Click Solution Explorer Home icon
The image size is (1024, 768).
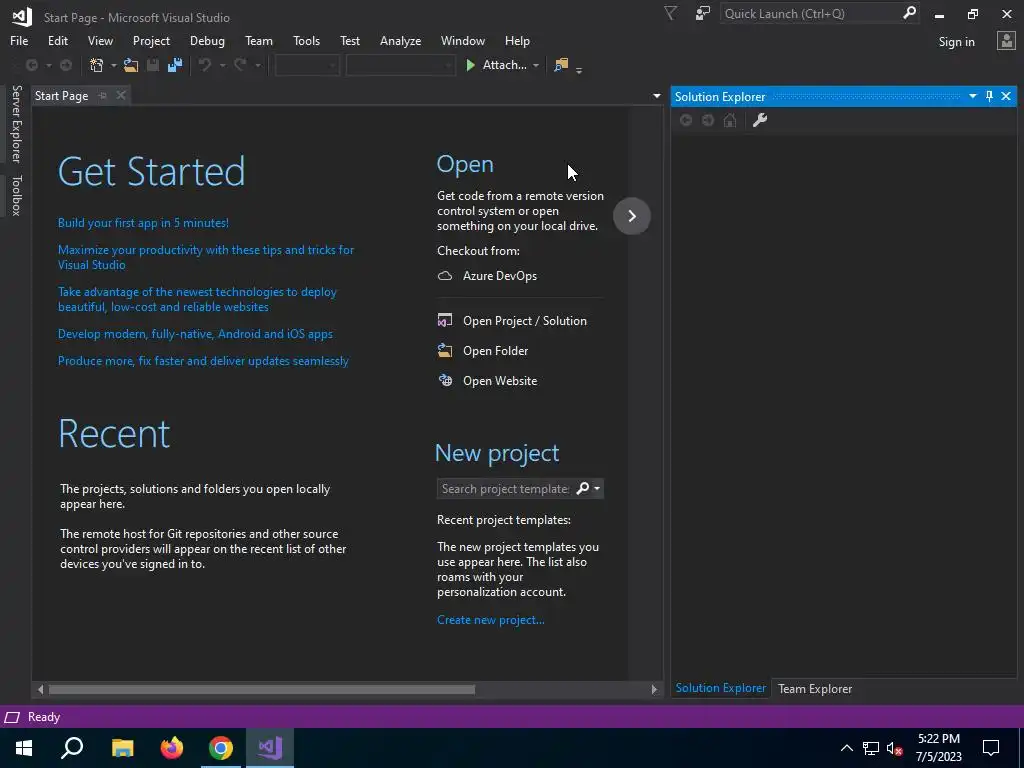click(730, 121)
